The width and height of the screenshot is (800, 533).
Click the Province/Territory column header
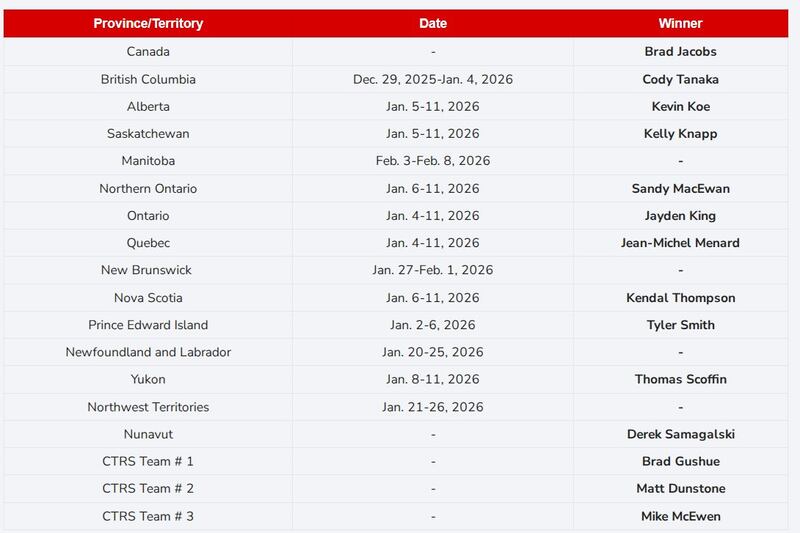[148, 23]
